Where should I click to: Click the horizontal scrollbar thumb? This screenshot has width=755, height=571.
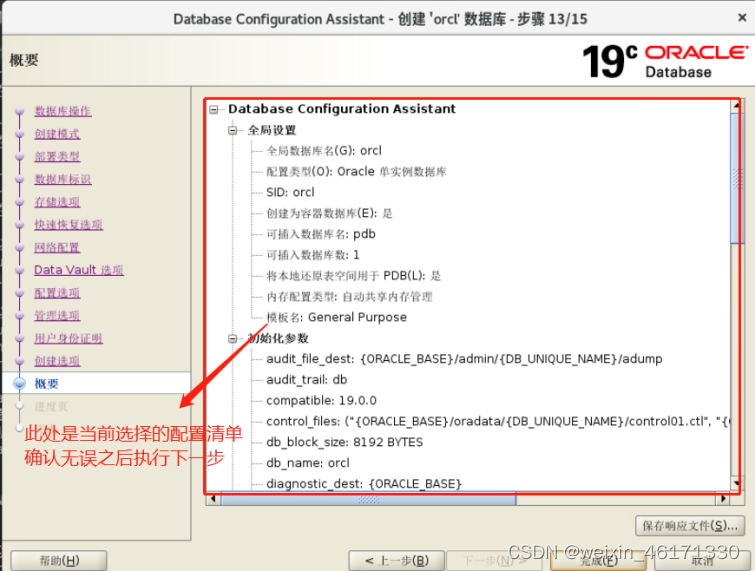(368, 499)
